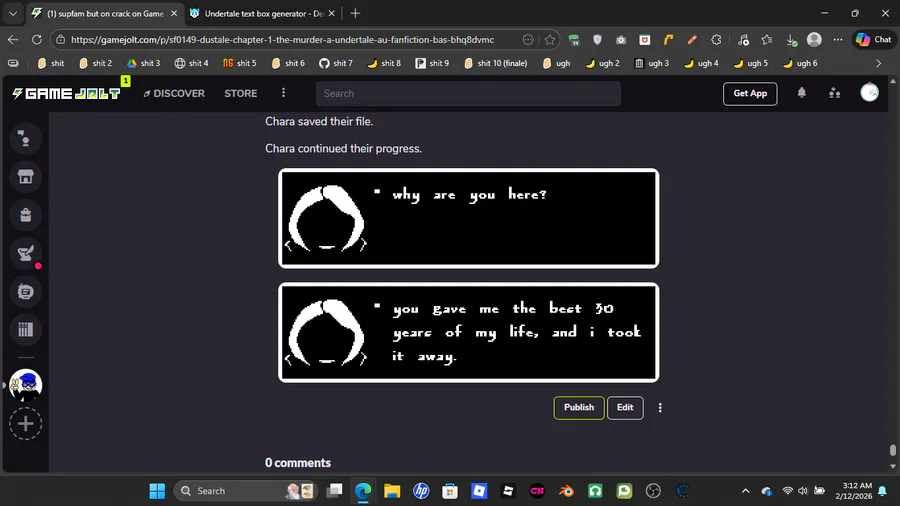
Task: Open Blender from the taskbar
Action: [566, 491]
